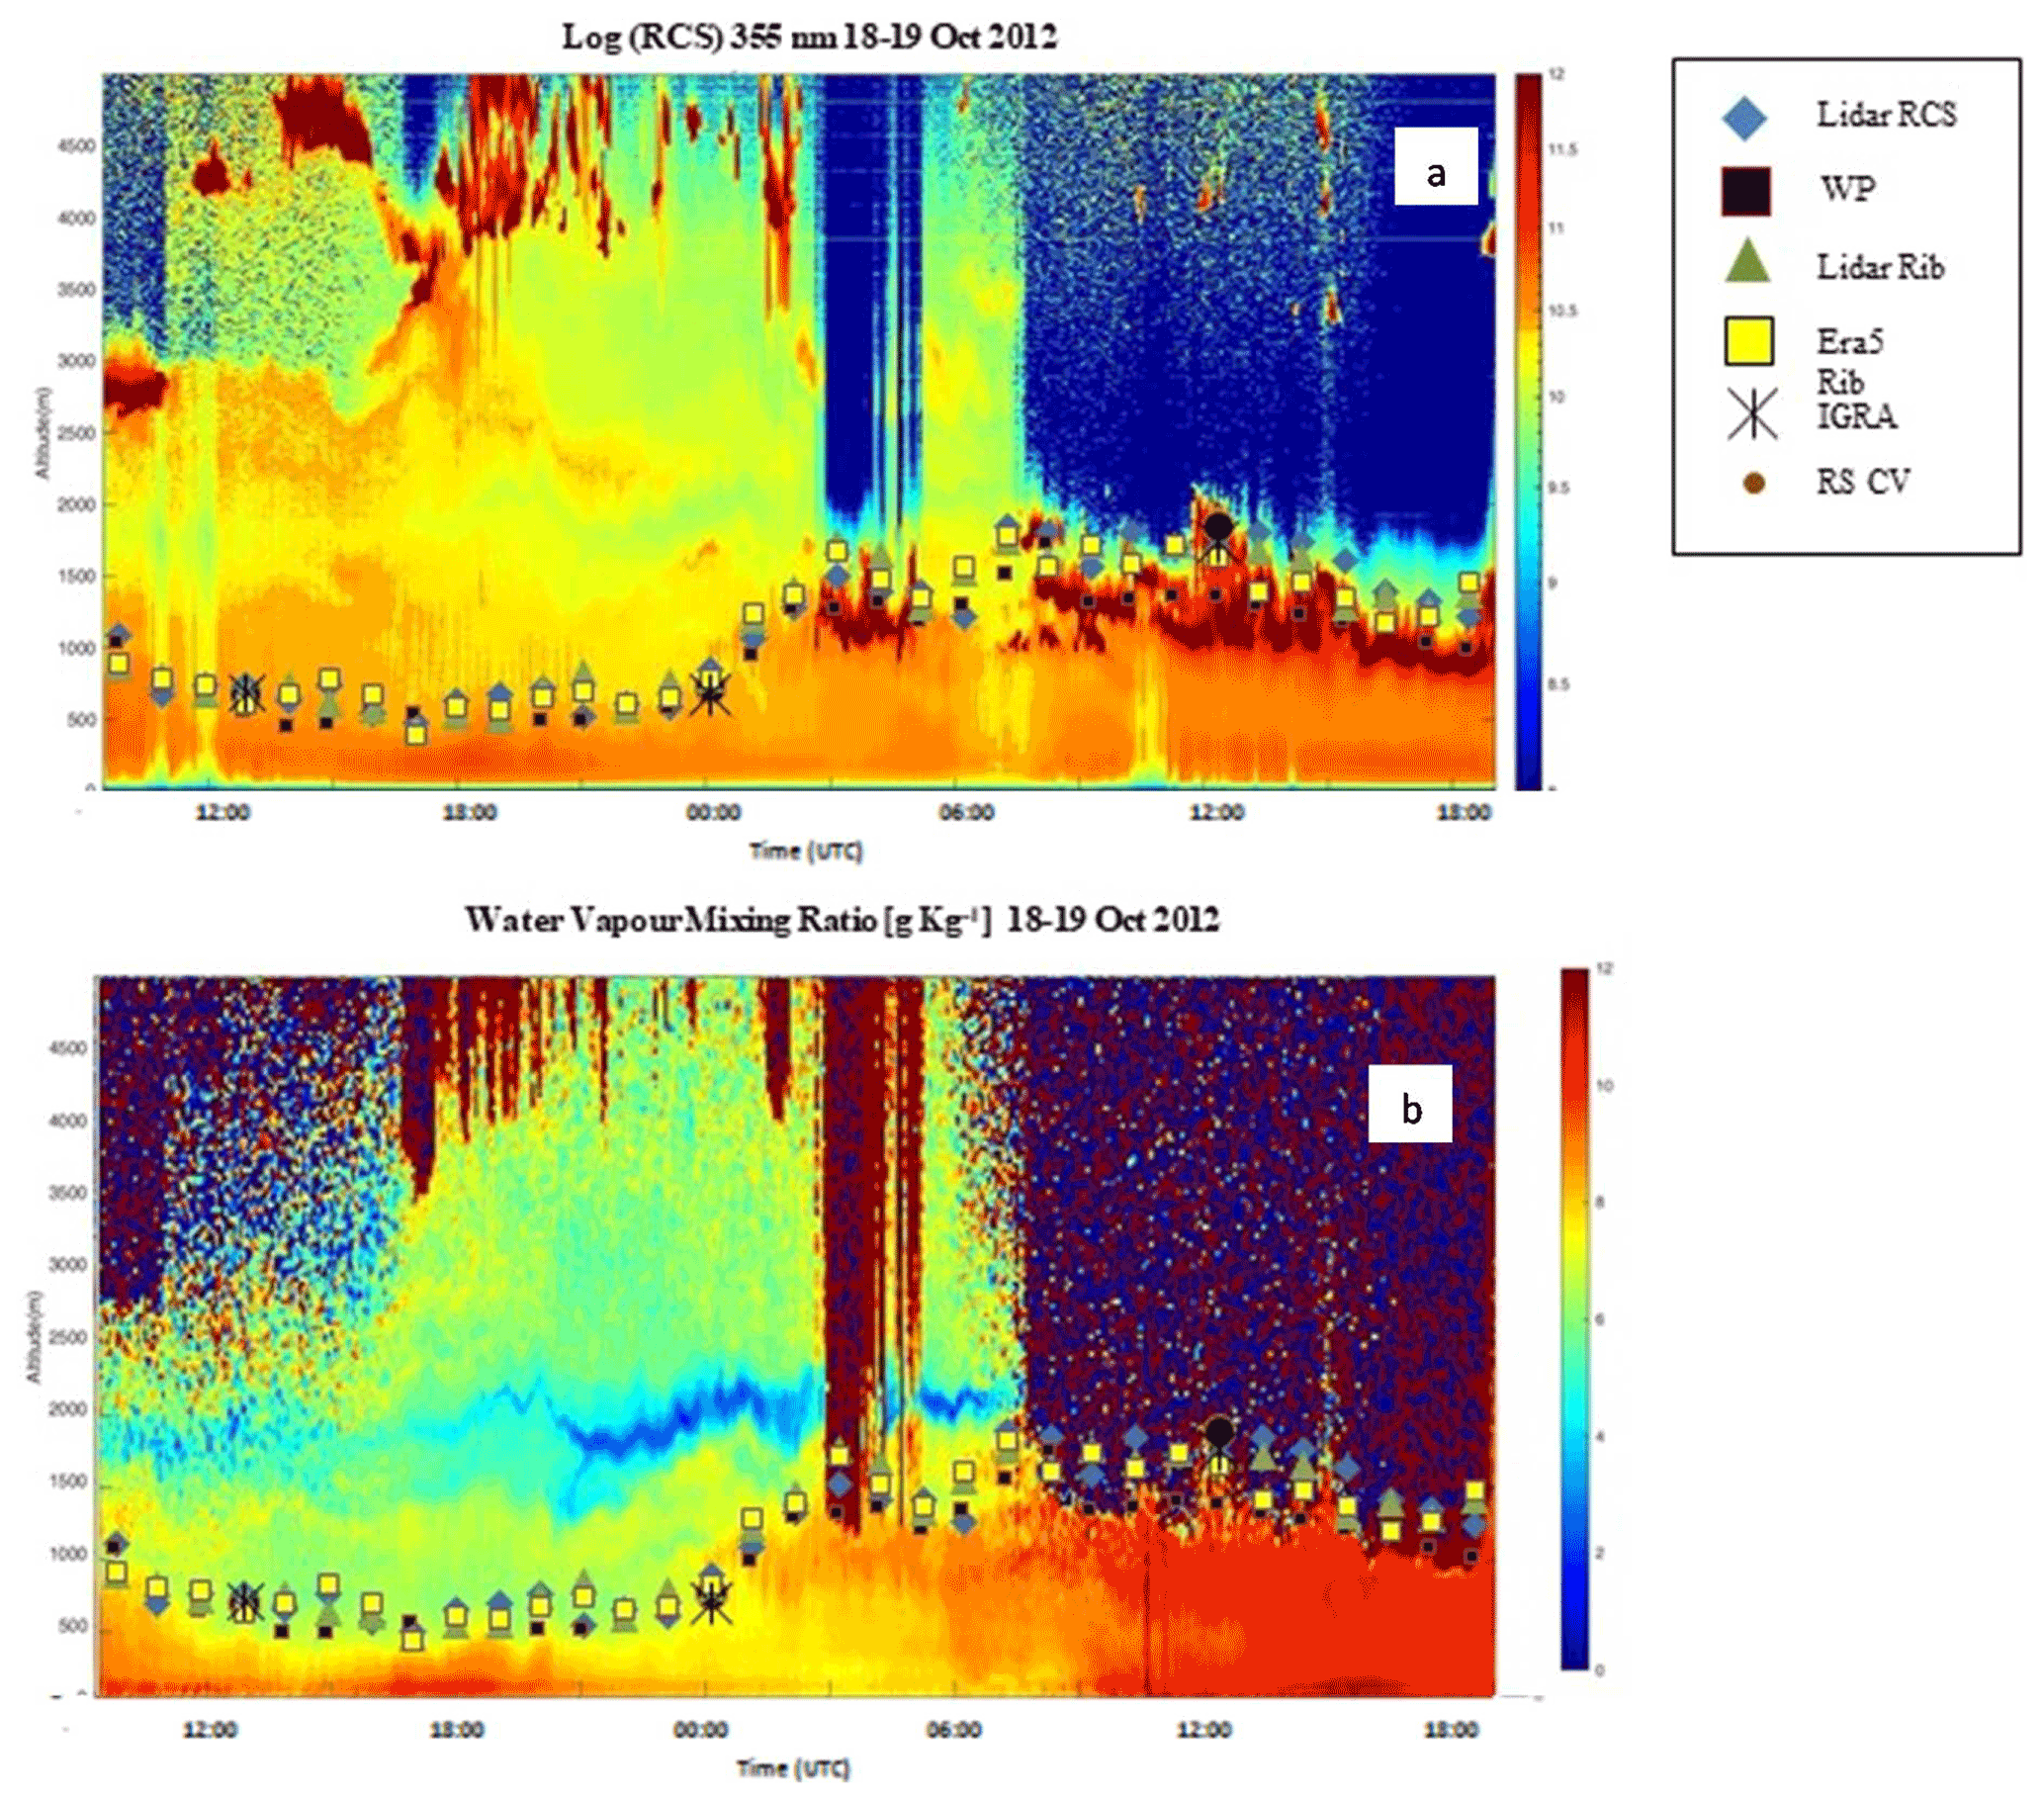Click the asterisk Rib IGRA legend icon
Screen dimensions: 2044x1800
(x=1751, y=413)
